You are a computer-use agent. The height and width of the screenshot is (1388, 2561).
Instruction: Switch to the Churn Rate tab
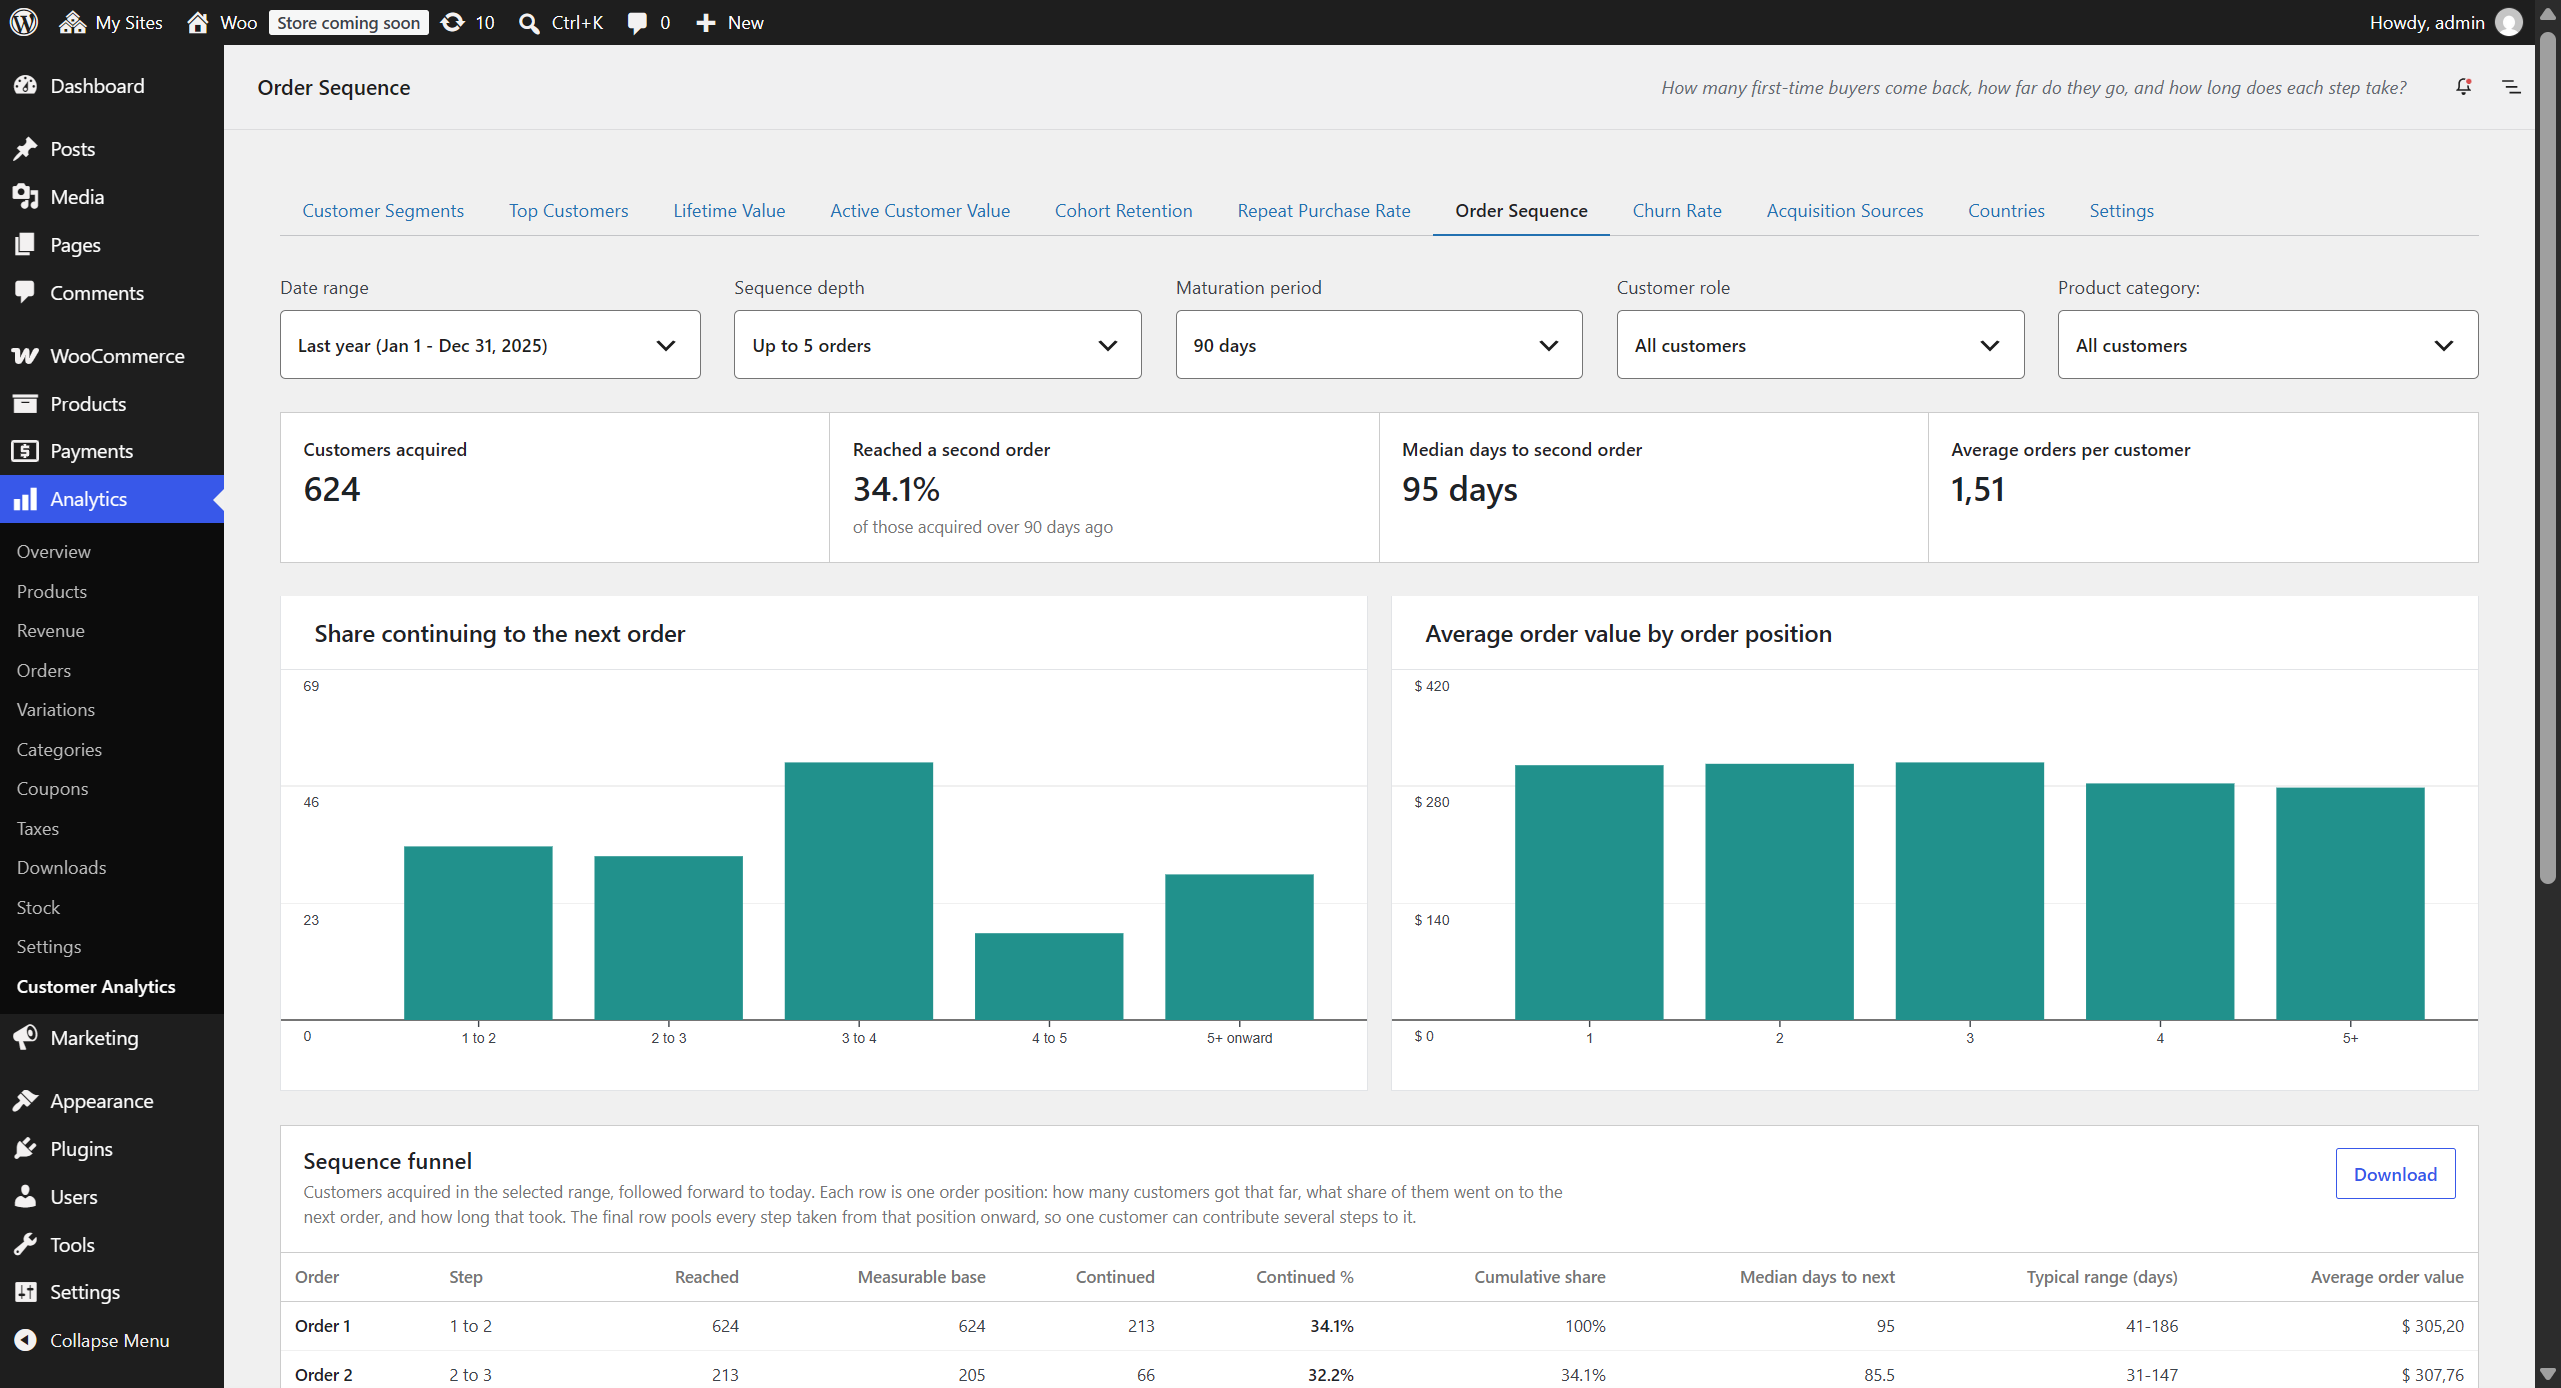pyautogui.click(x=1677, y=210)
